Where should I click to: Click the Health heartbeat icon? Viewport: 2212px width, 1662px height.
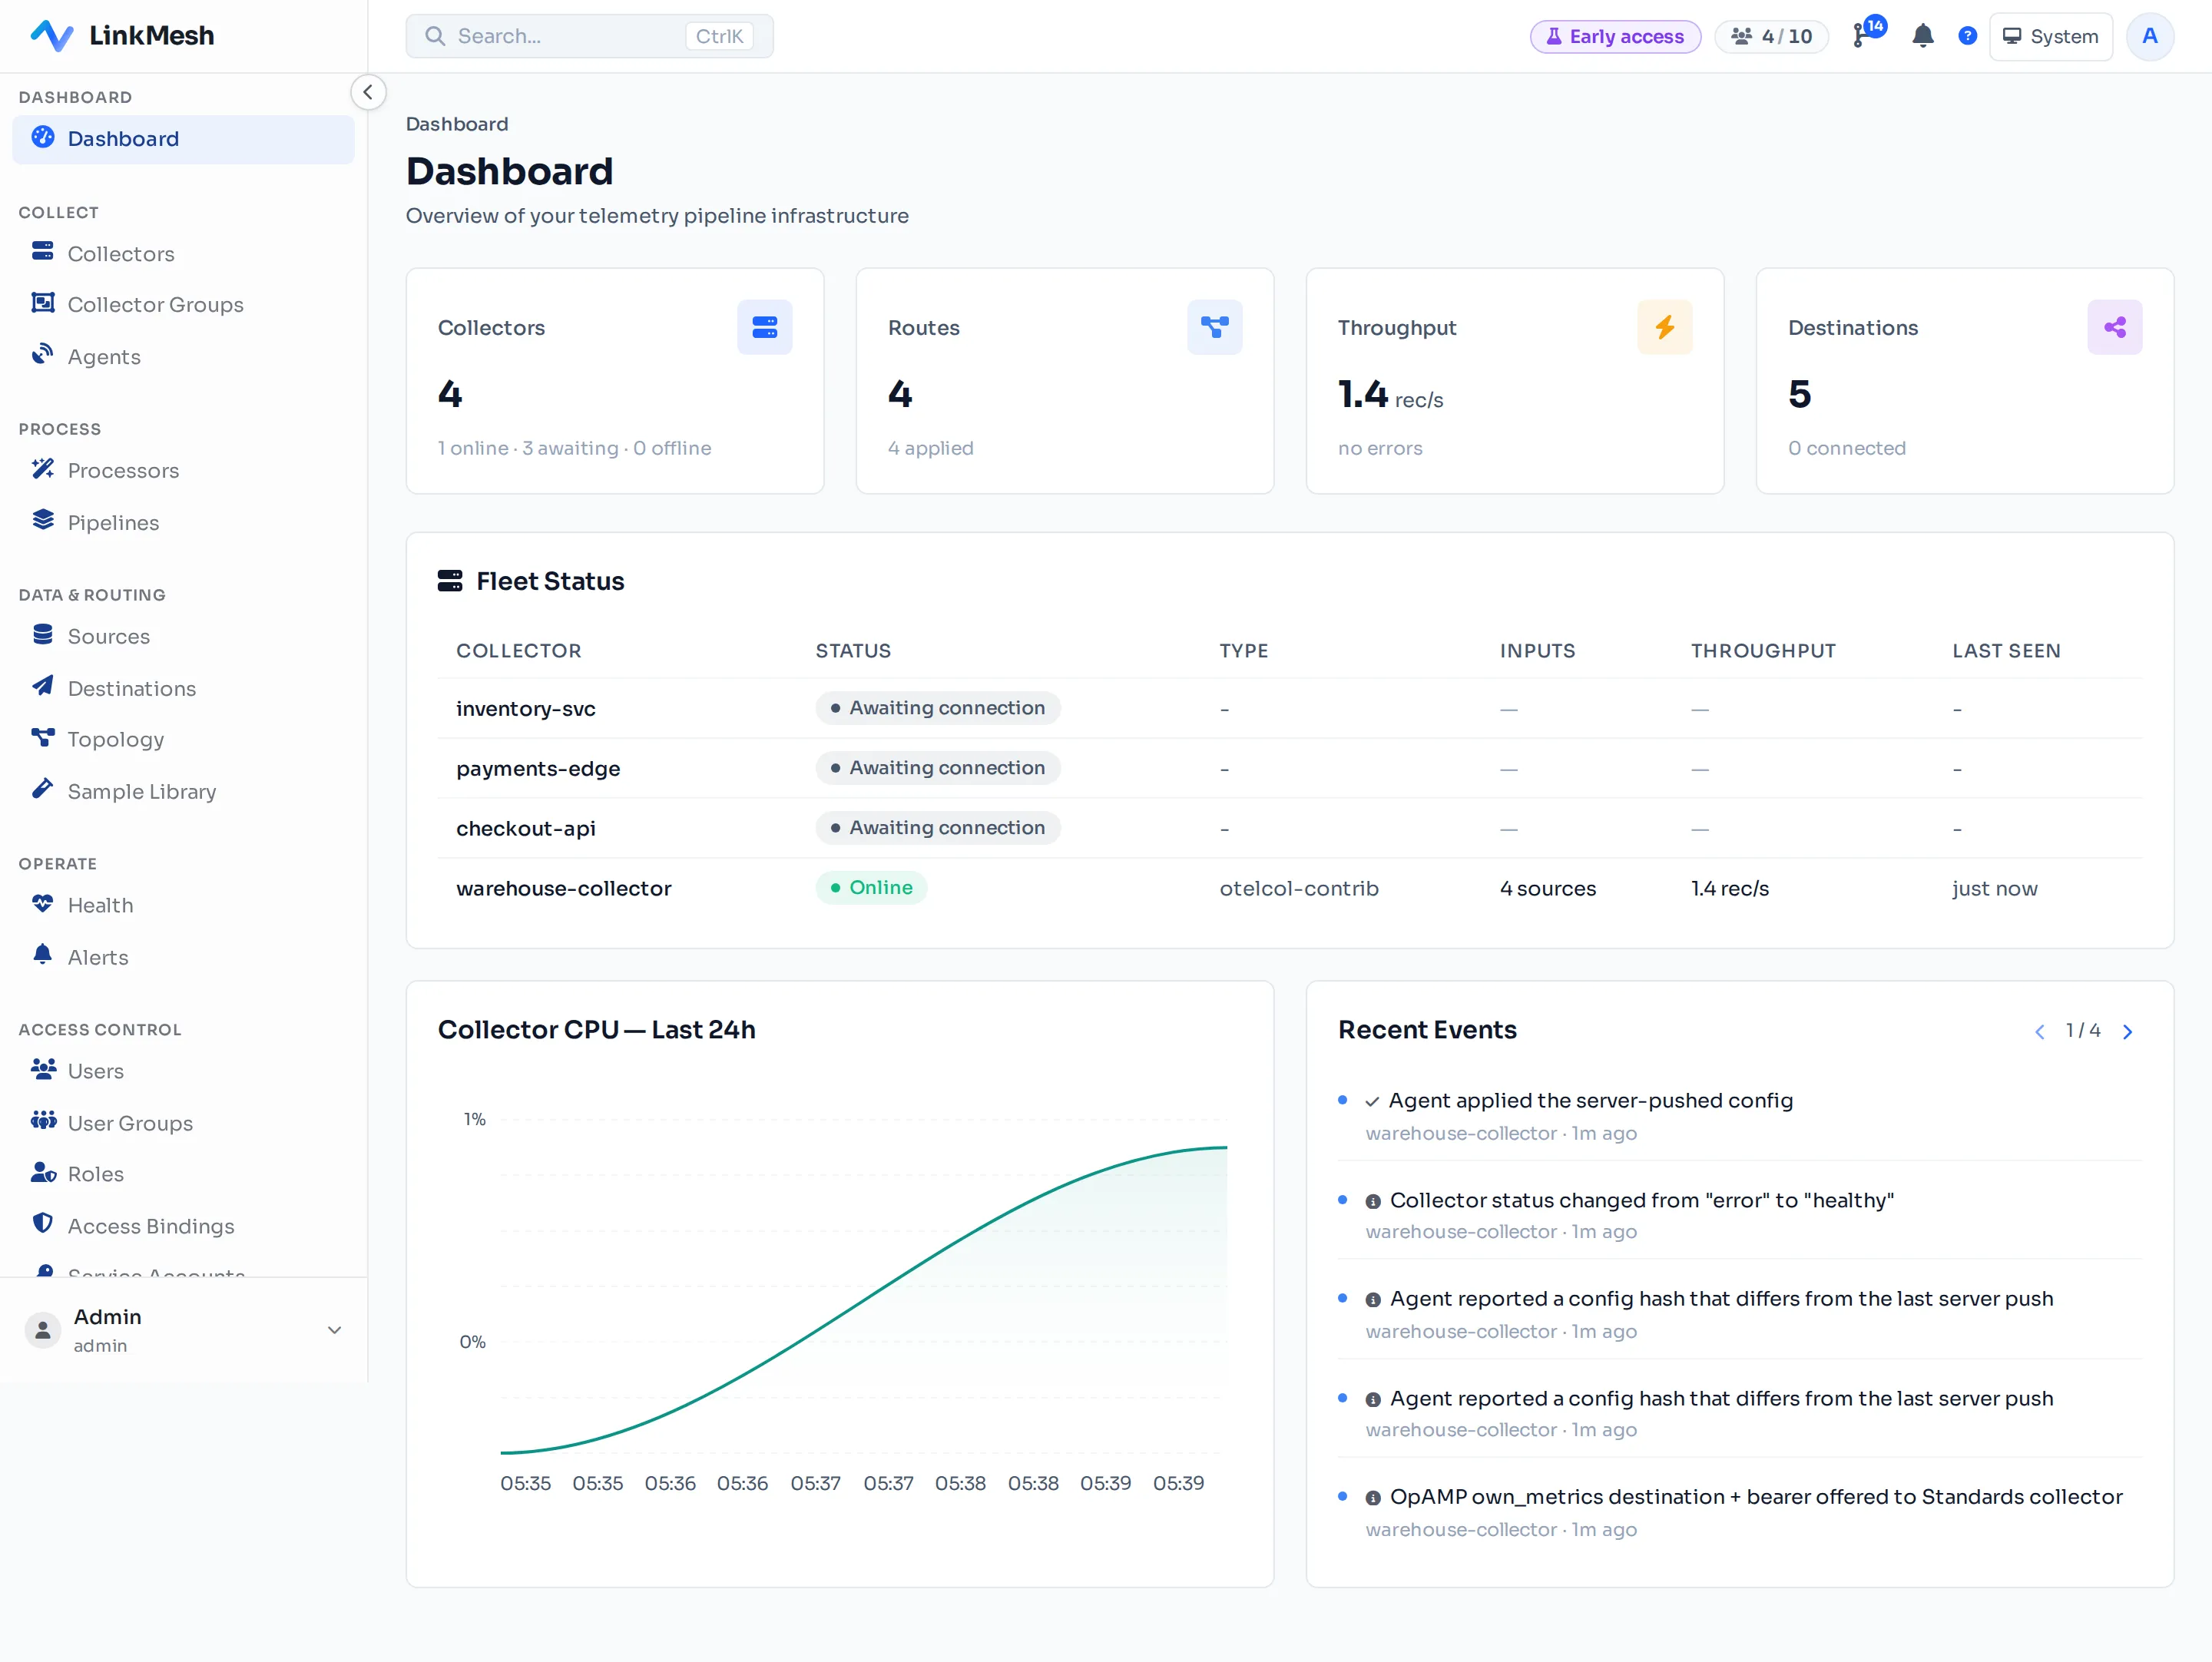[x=43, y=904]
